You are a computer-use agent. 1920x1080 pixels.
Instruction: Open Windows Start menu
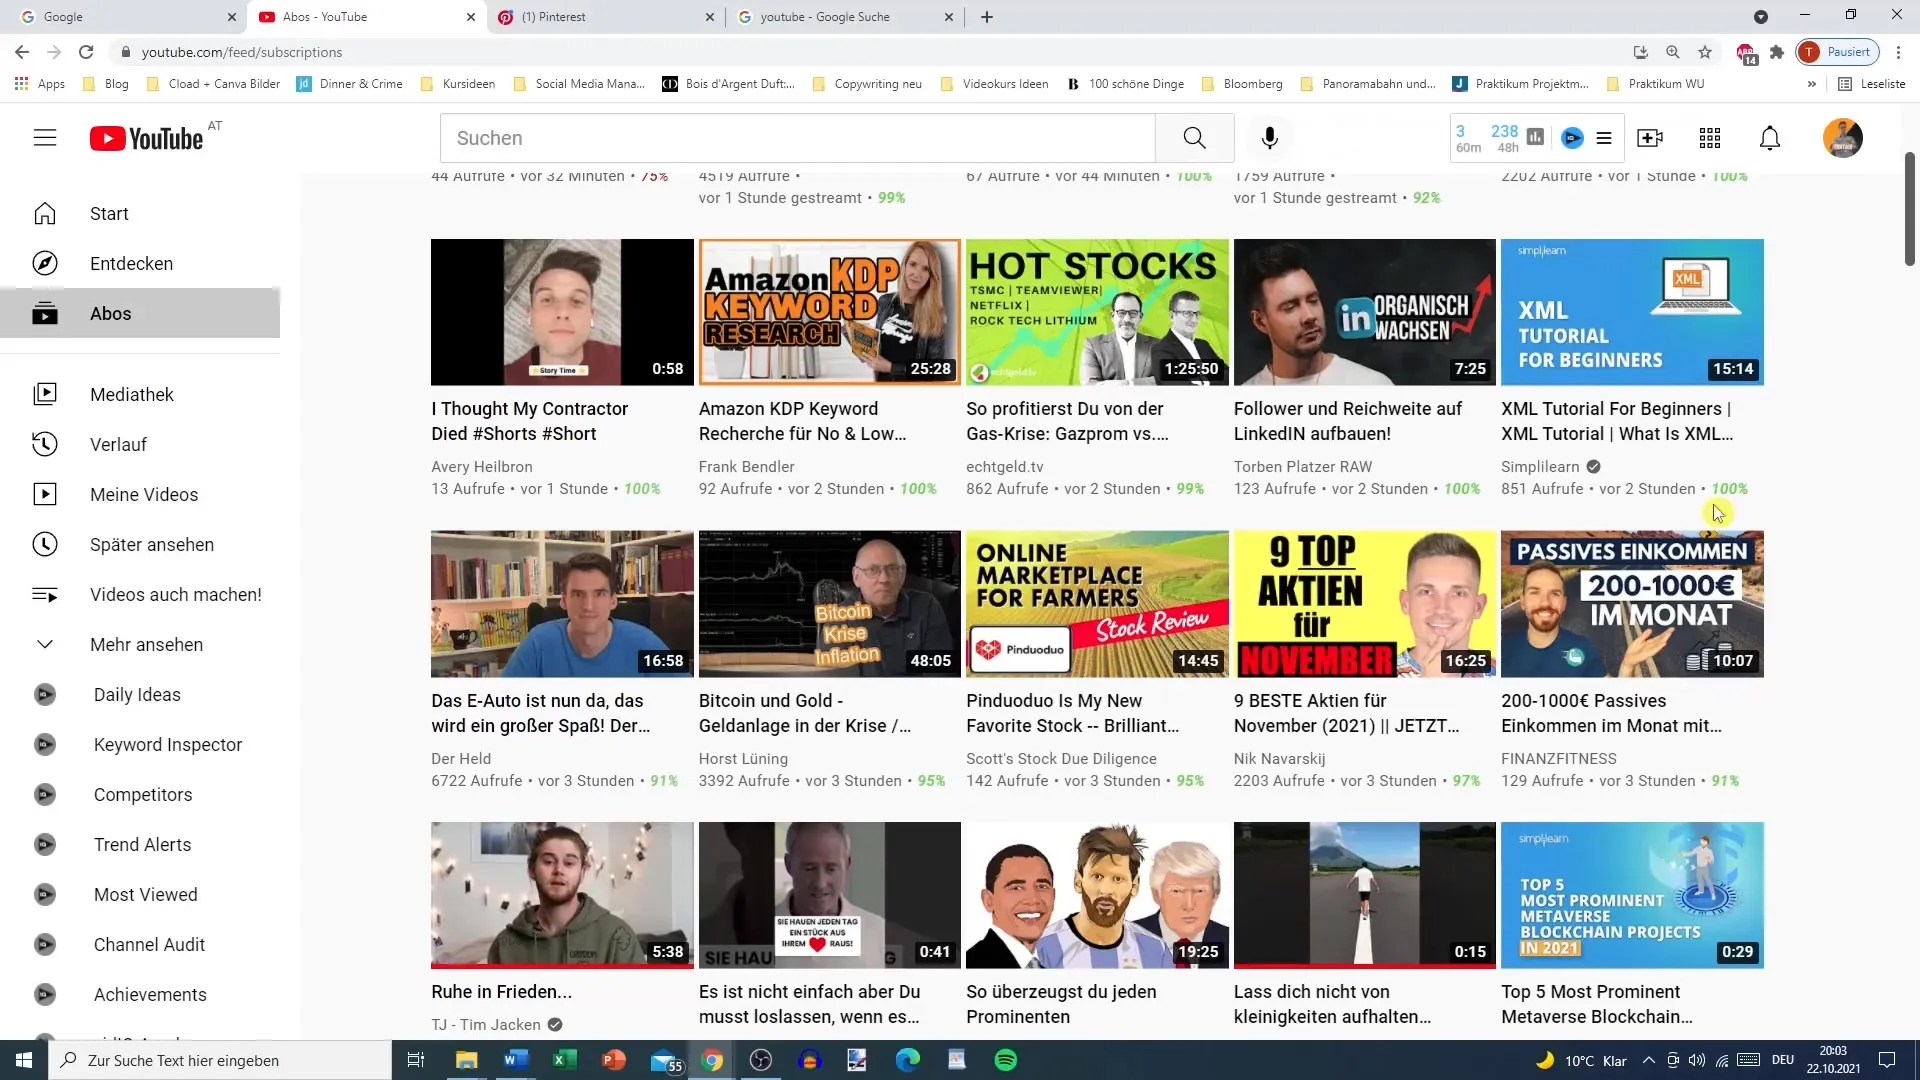[24, 1060]
